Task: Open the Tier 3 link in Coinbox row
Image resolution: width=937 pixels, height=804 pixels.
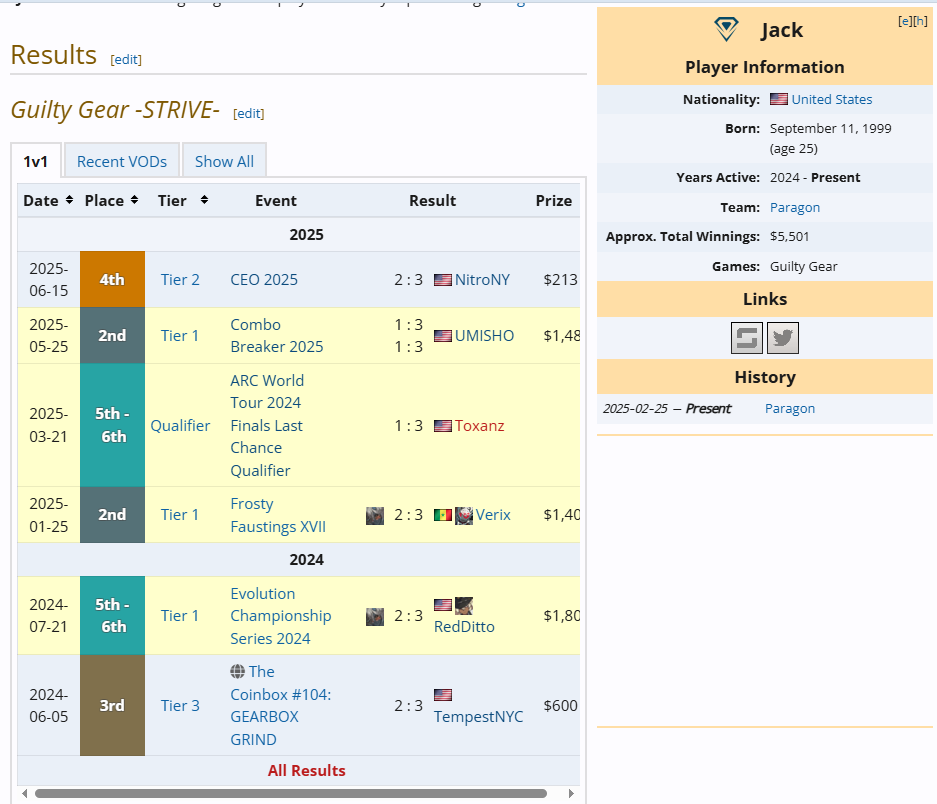Action: coord(180,706)
